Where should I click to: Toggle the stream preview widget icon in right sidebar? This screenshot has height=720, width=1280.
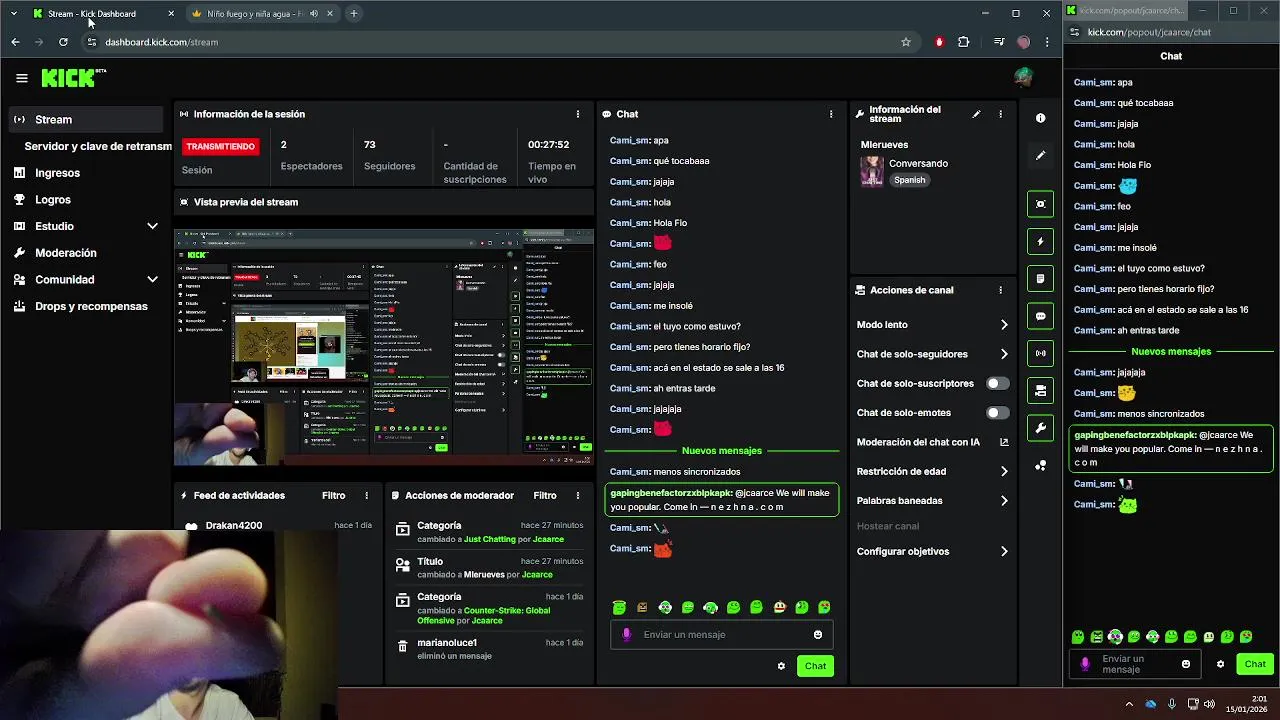click(1040, 204)
